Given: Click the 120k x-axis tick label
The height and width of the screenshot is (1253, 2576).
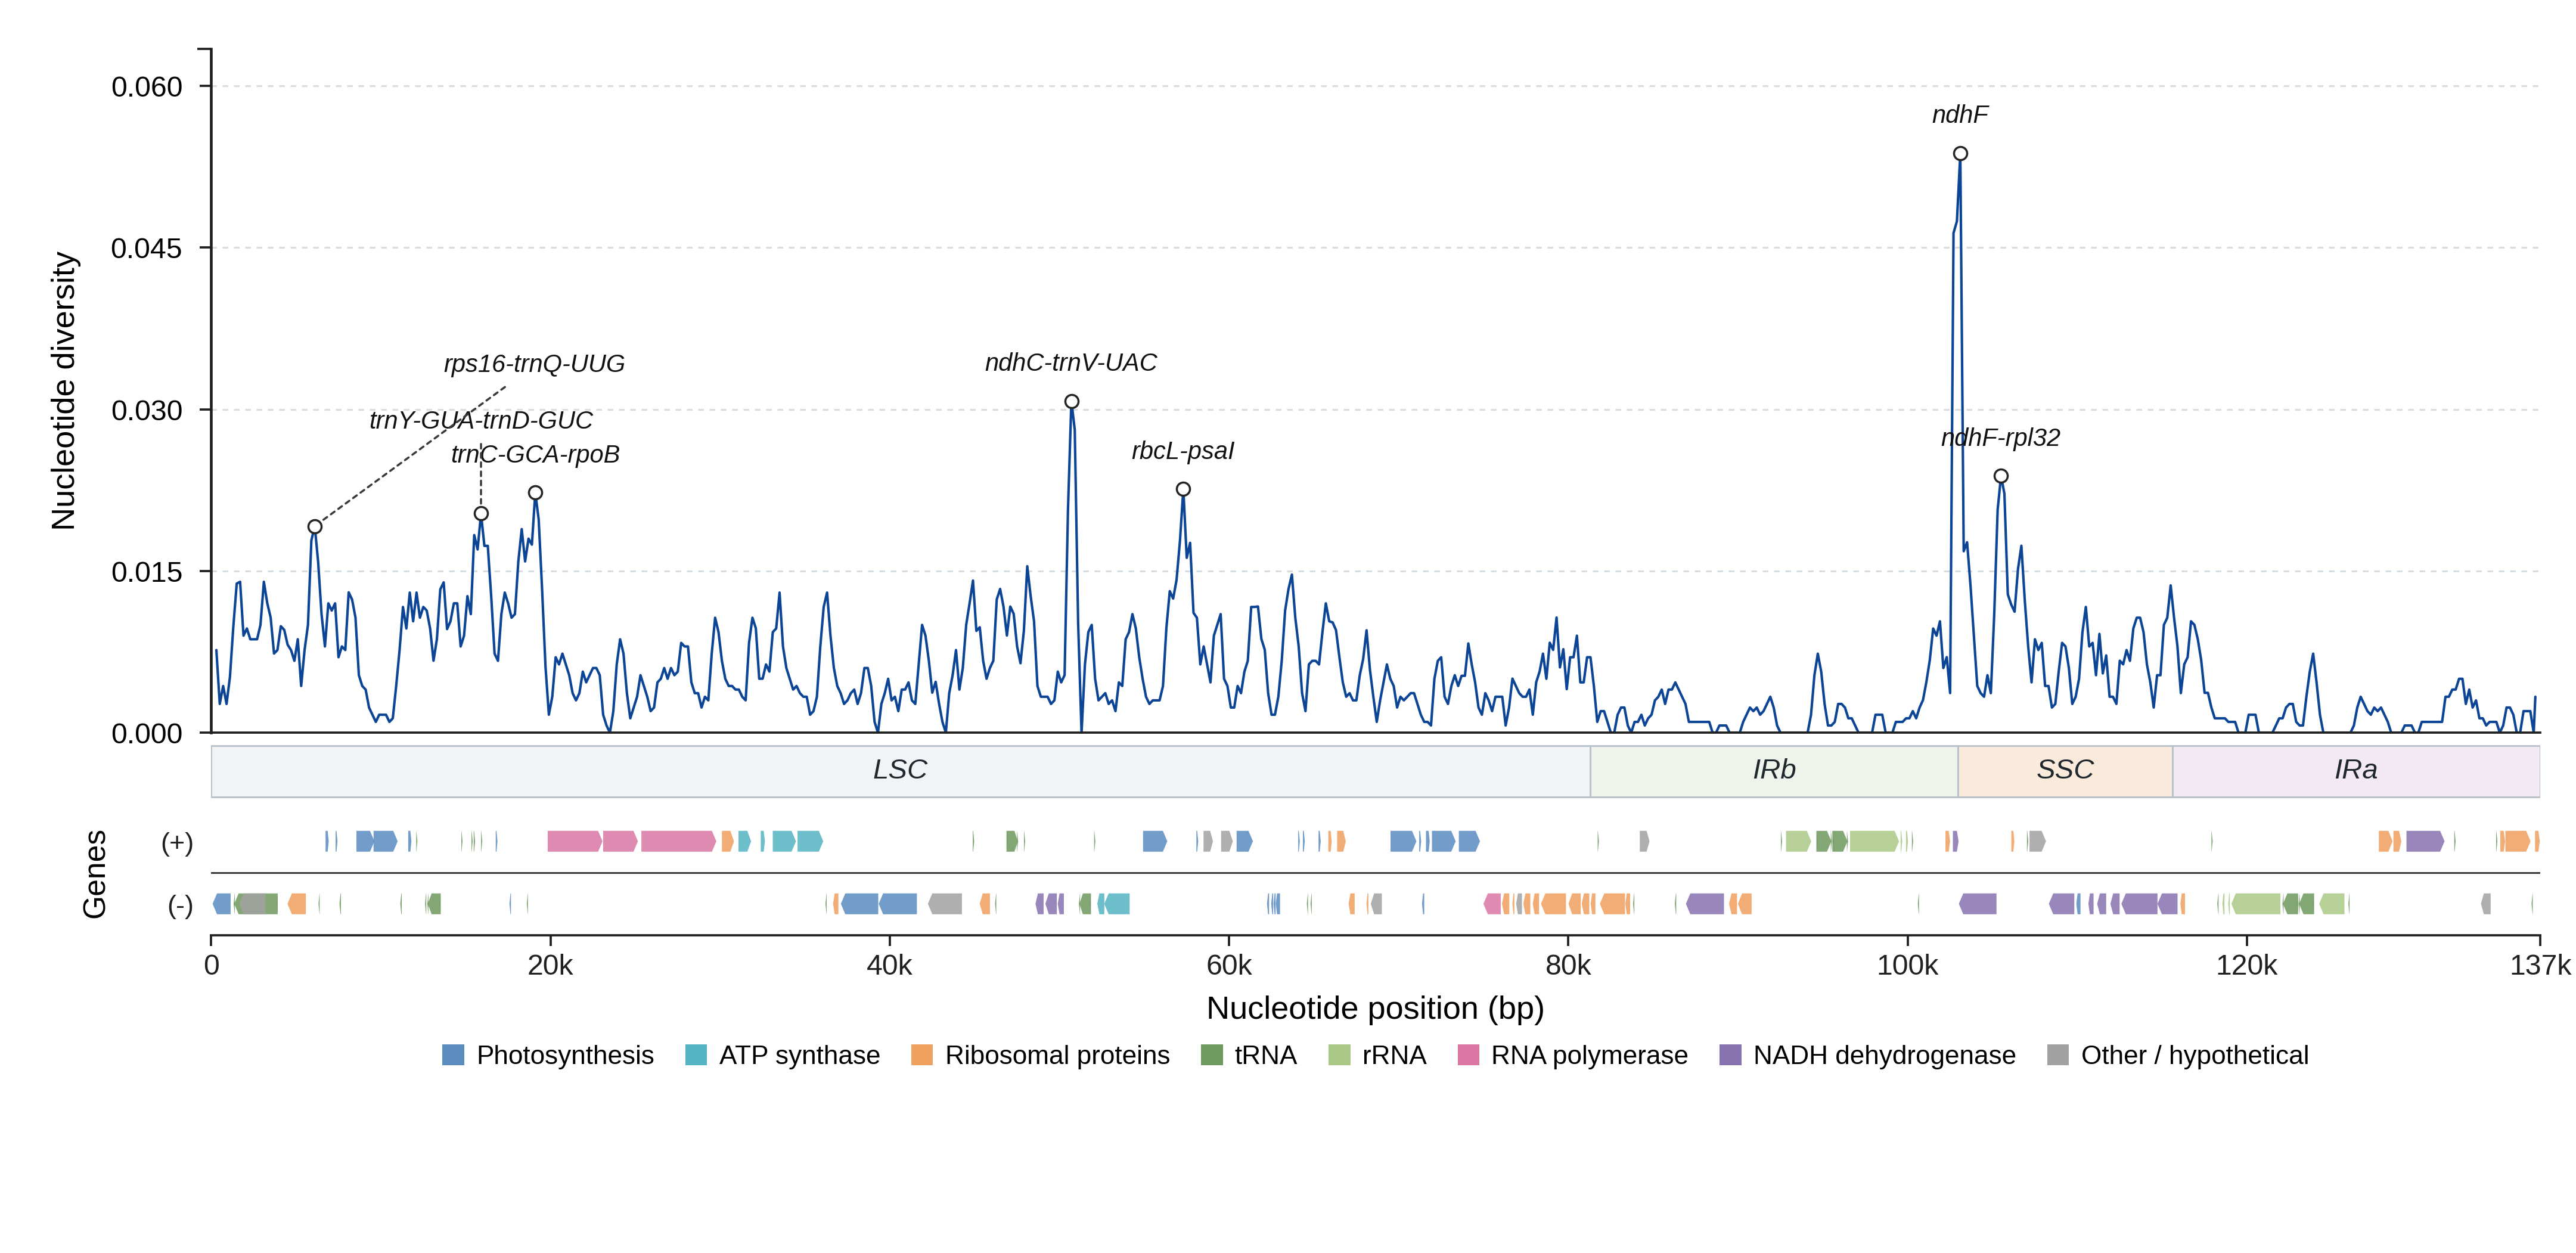Looking at the screenshot, I should tap(2247, 965).
